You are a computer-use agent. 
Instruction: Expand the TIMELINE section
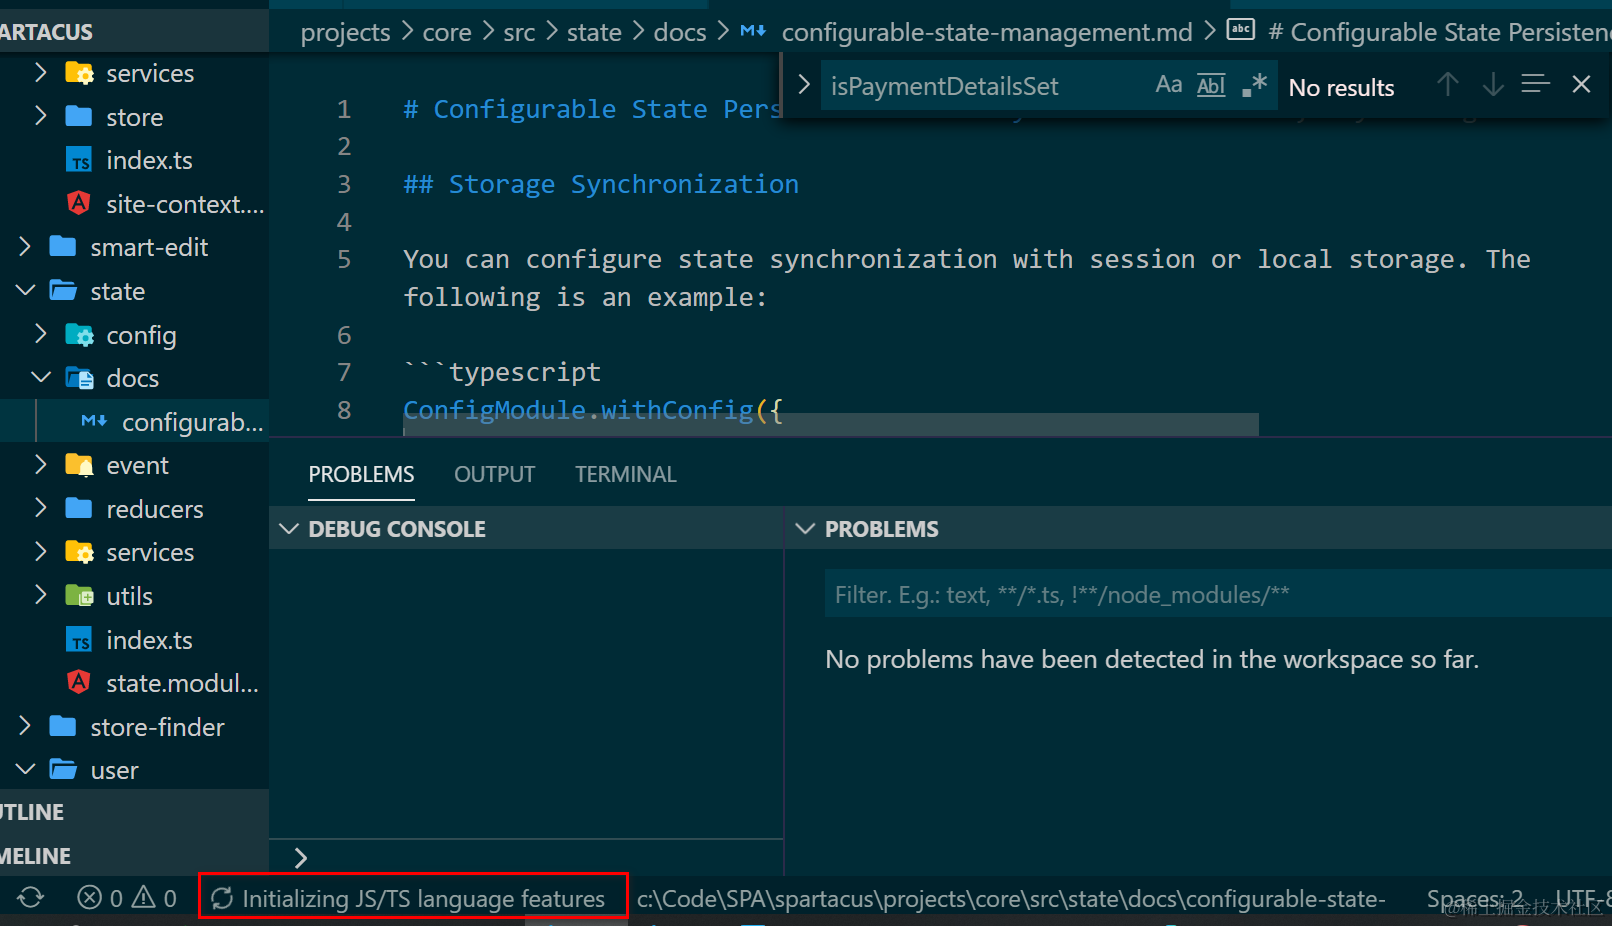(x=134, y=855)
